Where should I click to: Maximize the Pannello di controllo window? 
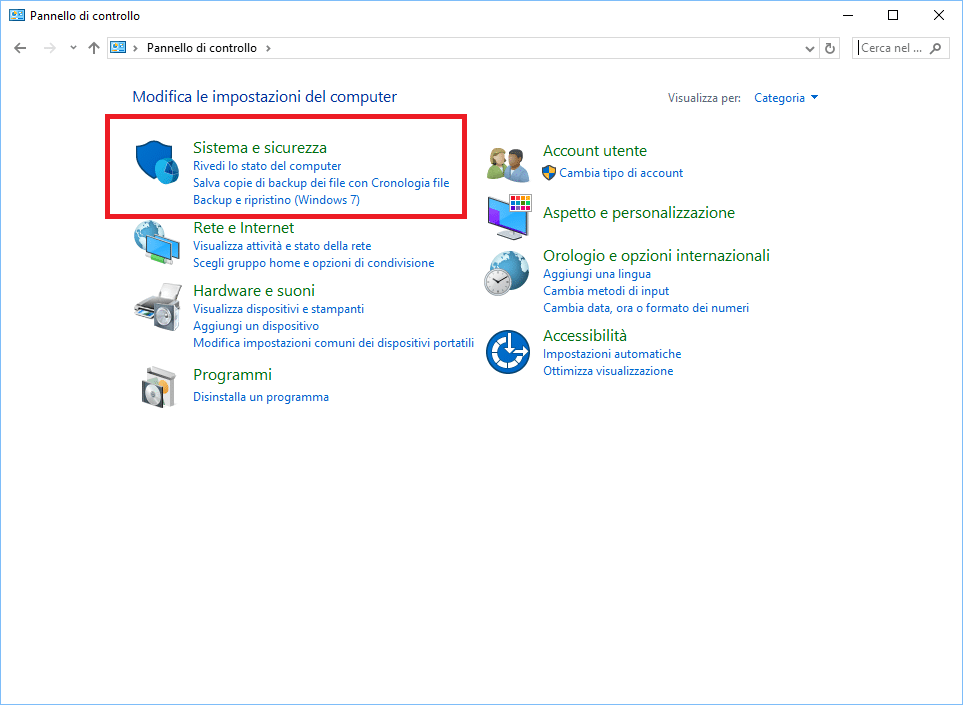893,15
